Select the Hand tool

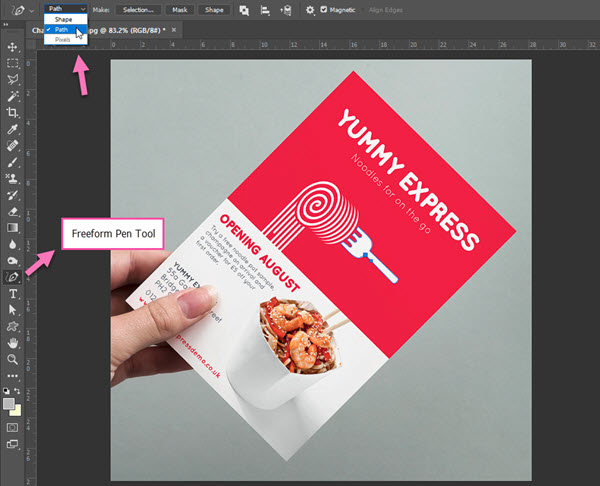[12, 343]
